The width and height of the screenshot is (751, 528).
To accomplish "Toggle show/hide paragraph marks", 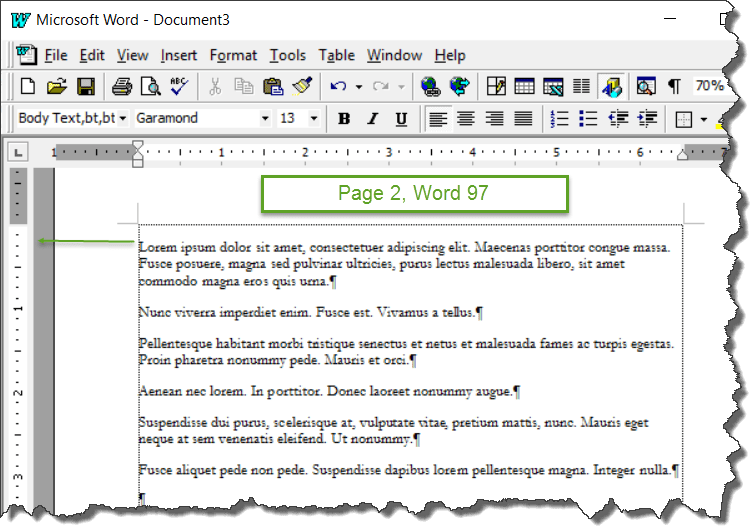I will tap(675, 87).
